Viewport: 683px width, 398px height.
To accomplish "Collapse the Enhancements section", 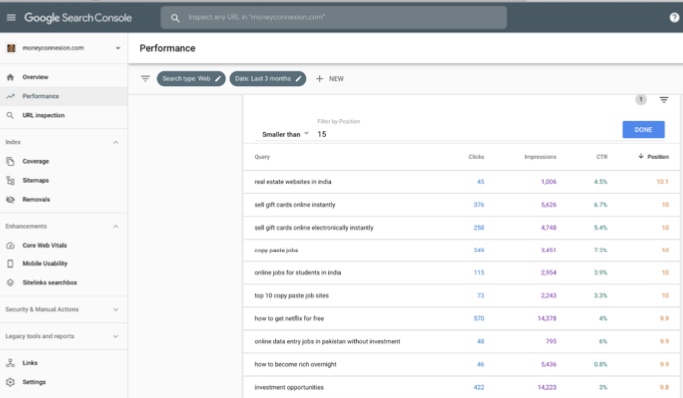I will coord(115,226).
